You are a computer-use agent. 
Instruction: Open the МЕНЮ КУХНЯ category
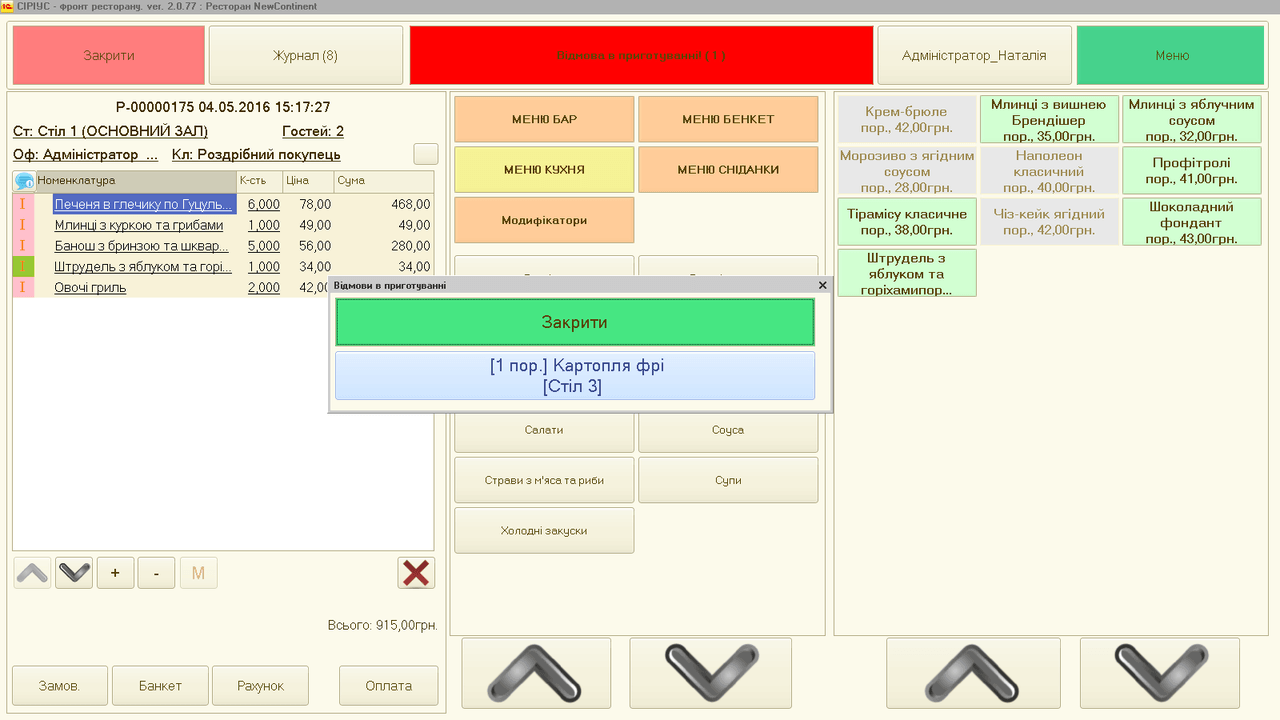pos(544,170)
